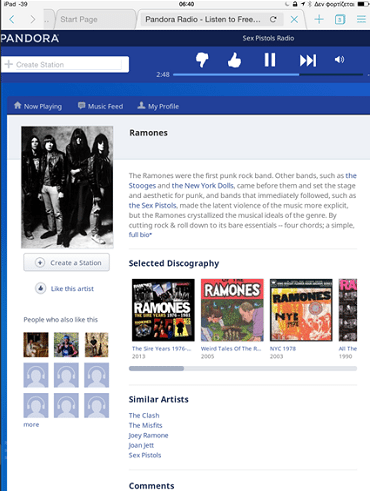This screenshot has height=491, width=370.
Task: Open the tab overview icon
Action: 340,19
